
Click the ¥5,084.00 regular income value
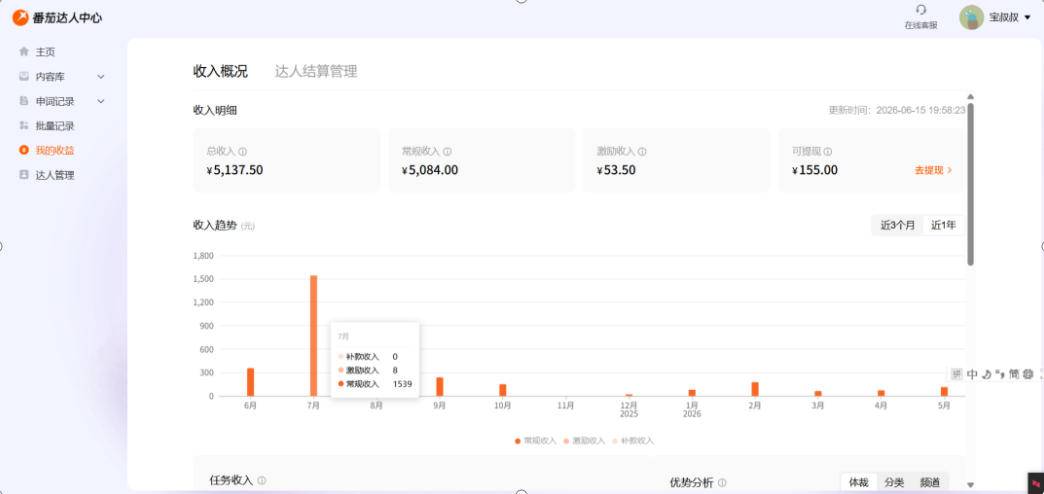click(430, 170)
